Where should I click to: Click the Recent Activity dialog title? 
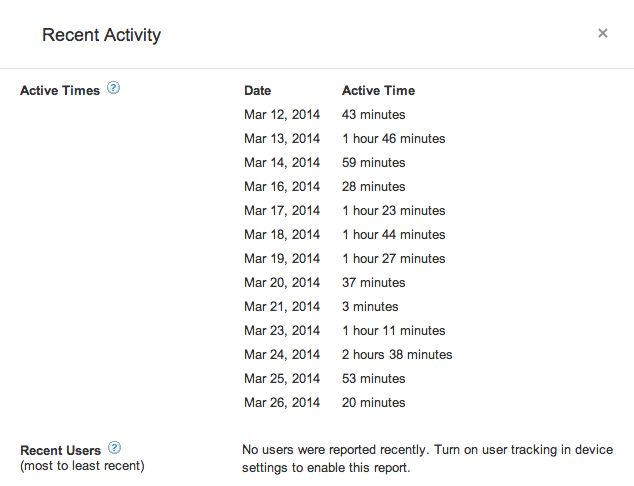pos(101,35)
